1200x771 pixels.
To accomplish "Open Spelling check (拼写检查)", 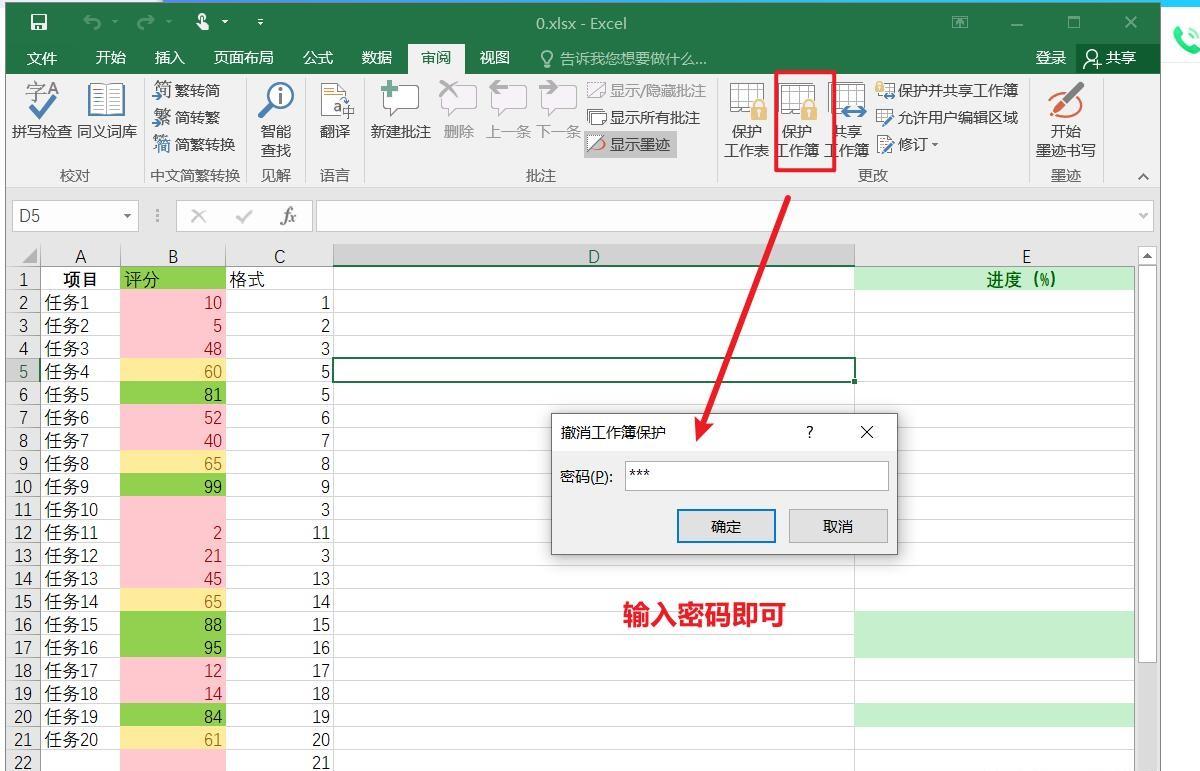I will click(42, 111).
